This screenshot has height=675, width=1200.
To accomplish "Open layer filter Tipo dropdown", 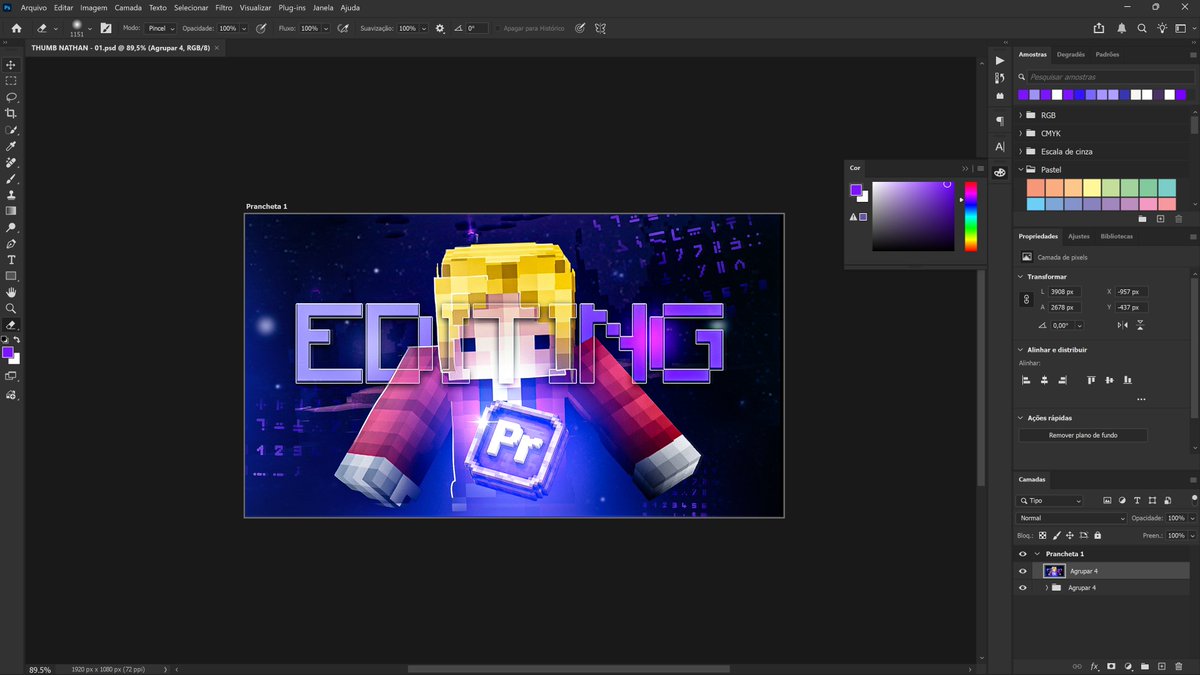I will (x=1050, y=500).
